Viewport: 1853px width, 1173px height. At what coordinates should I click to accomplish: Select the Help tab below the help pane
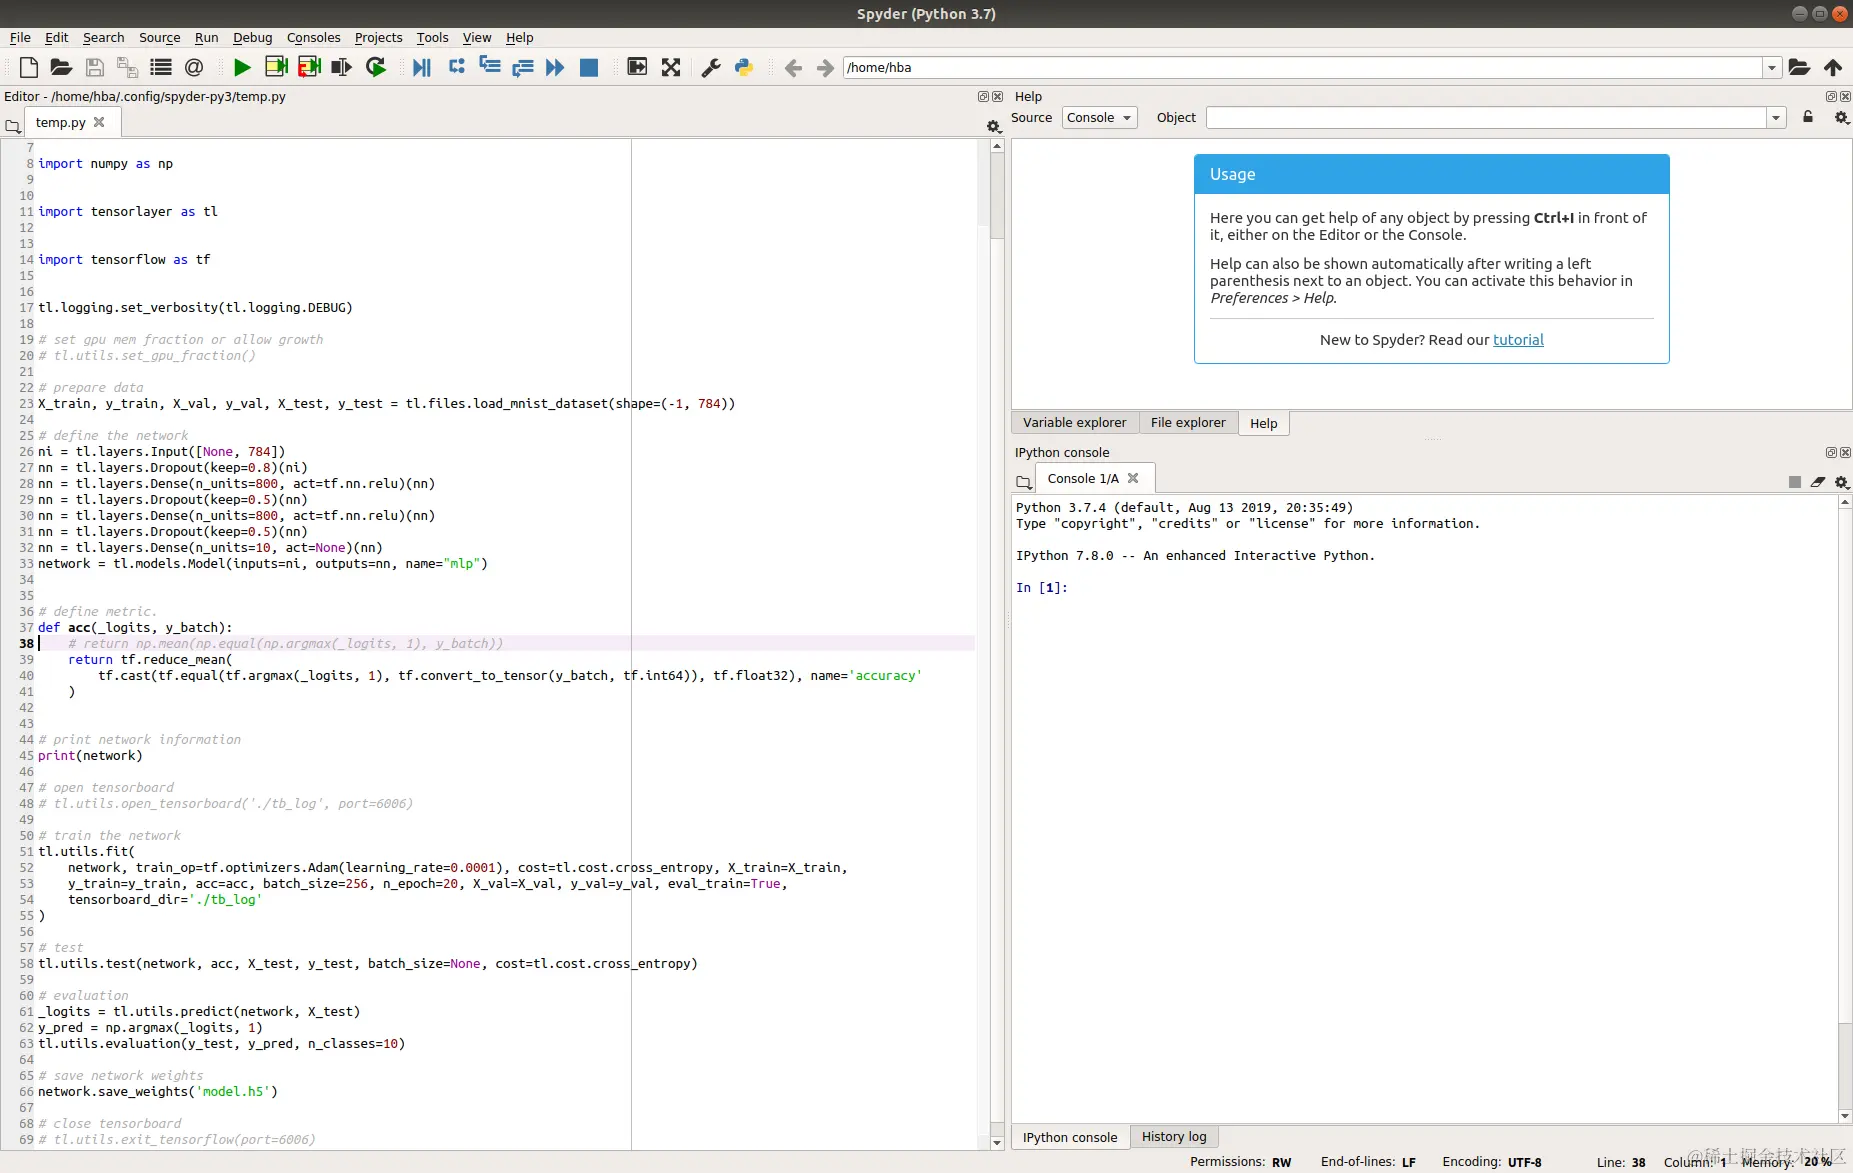[1264, 423]
